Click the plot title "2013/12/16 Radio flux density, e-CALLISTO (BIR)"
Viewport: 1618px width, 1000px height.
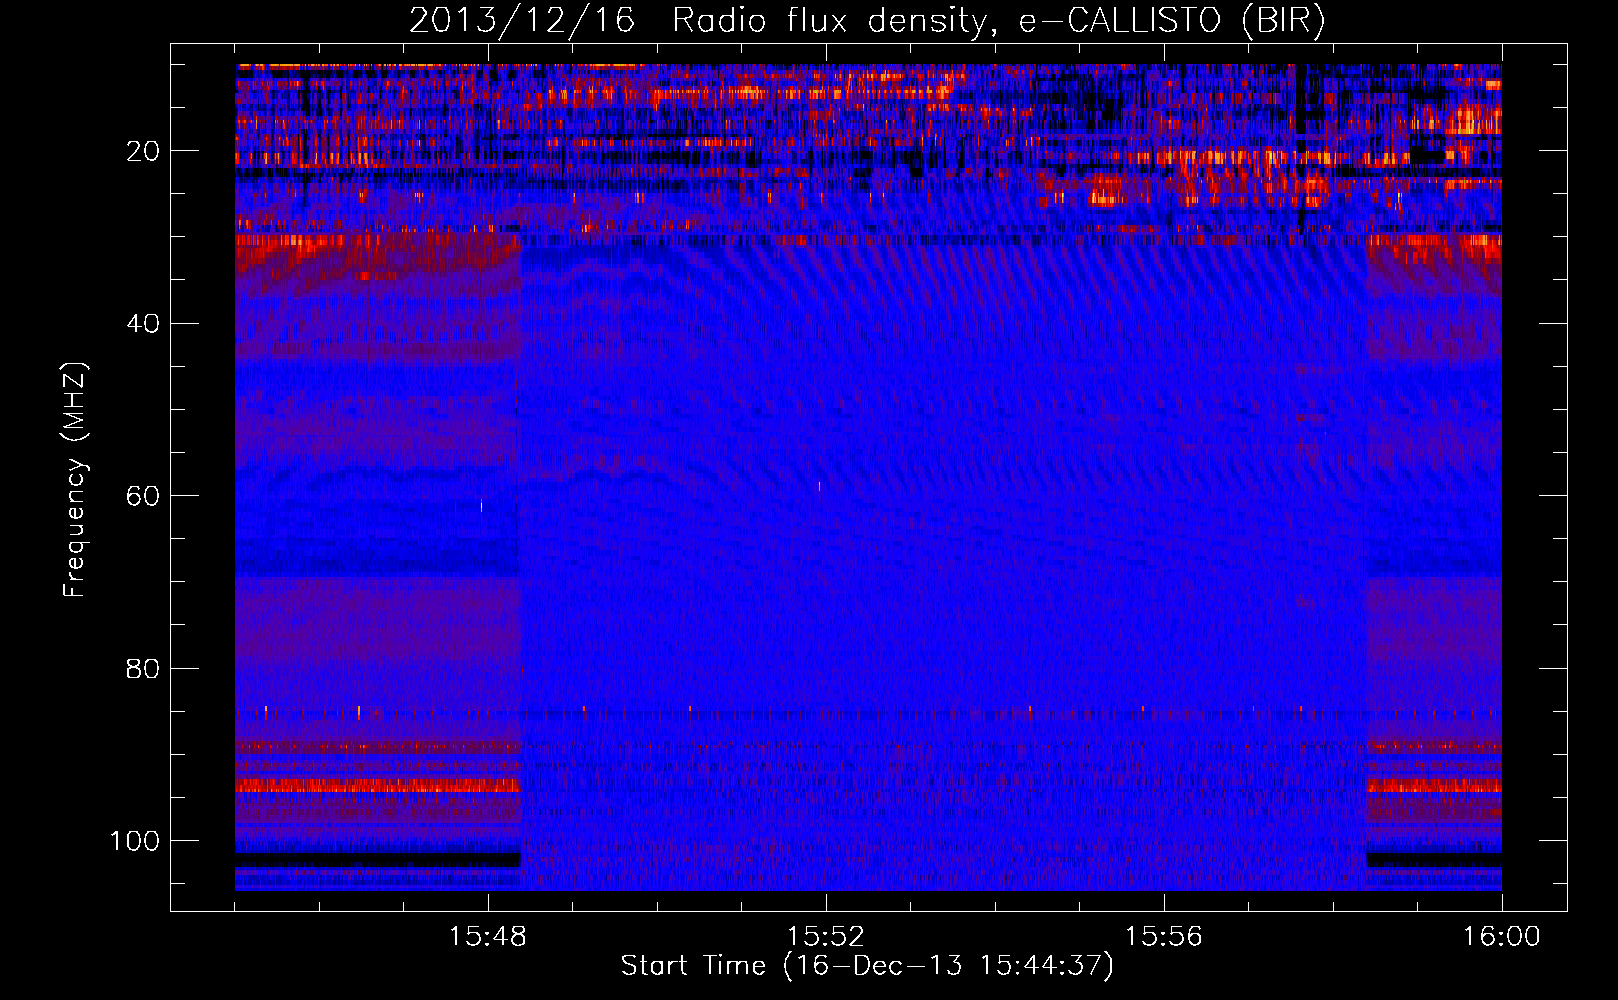[867, 21]
